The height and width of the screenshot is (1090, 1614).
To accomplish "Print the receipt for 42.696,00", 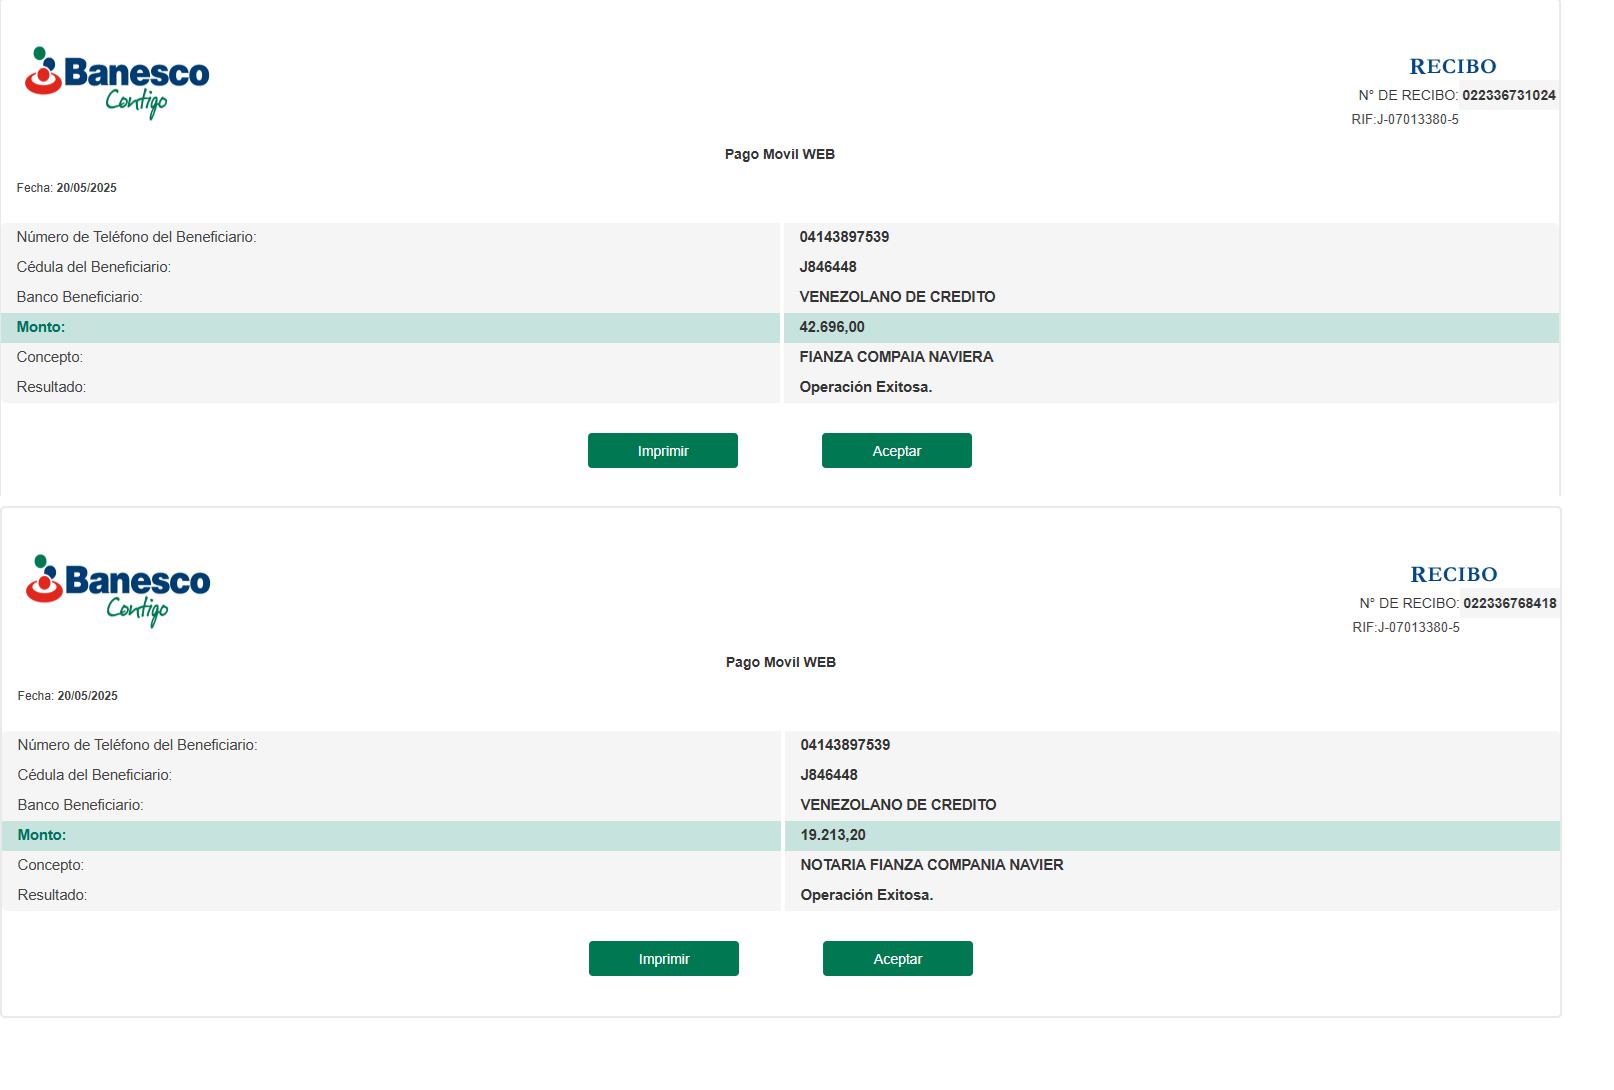I will 662,451.
